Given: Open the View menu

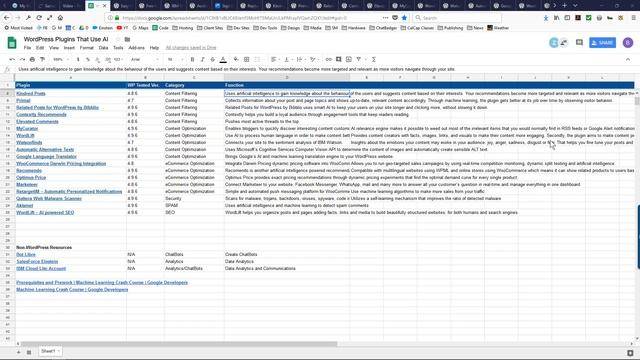Looking at the screenshot, I should click(x=54, y=48).
